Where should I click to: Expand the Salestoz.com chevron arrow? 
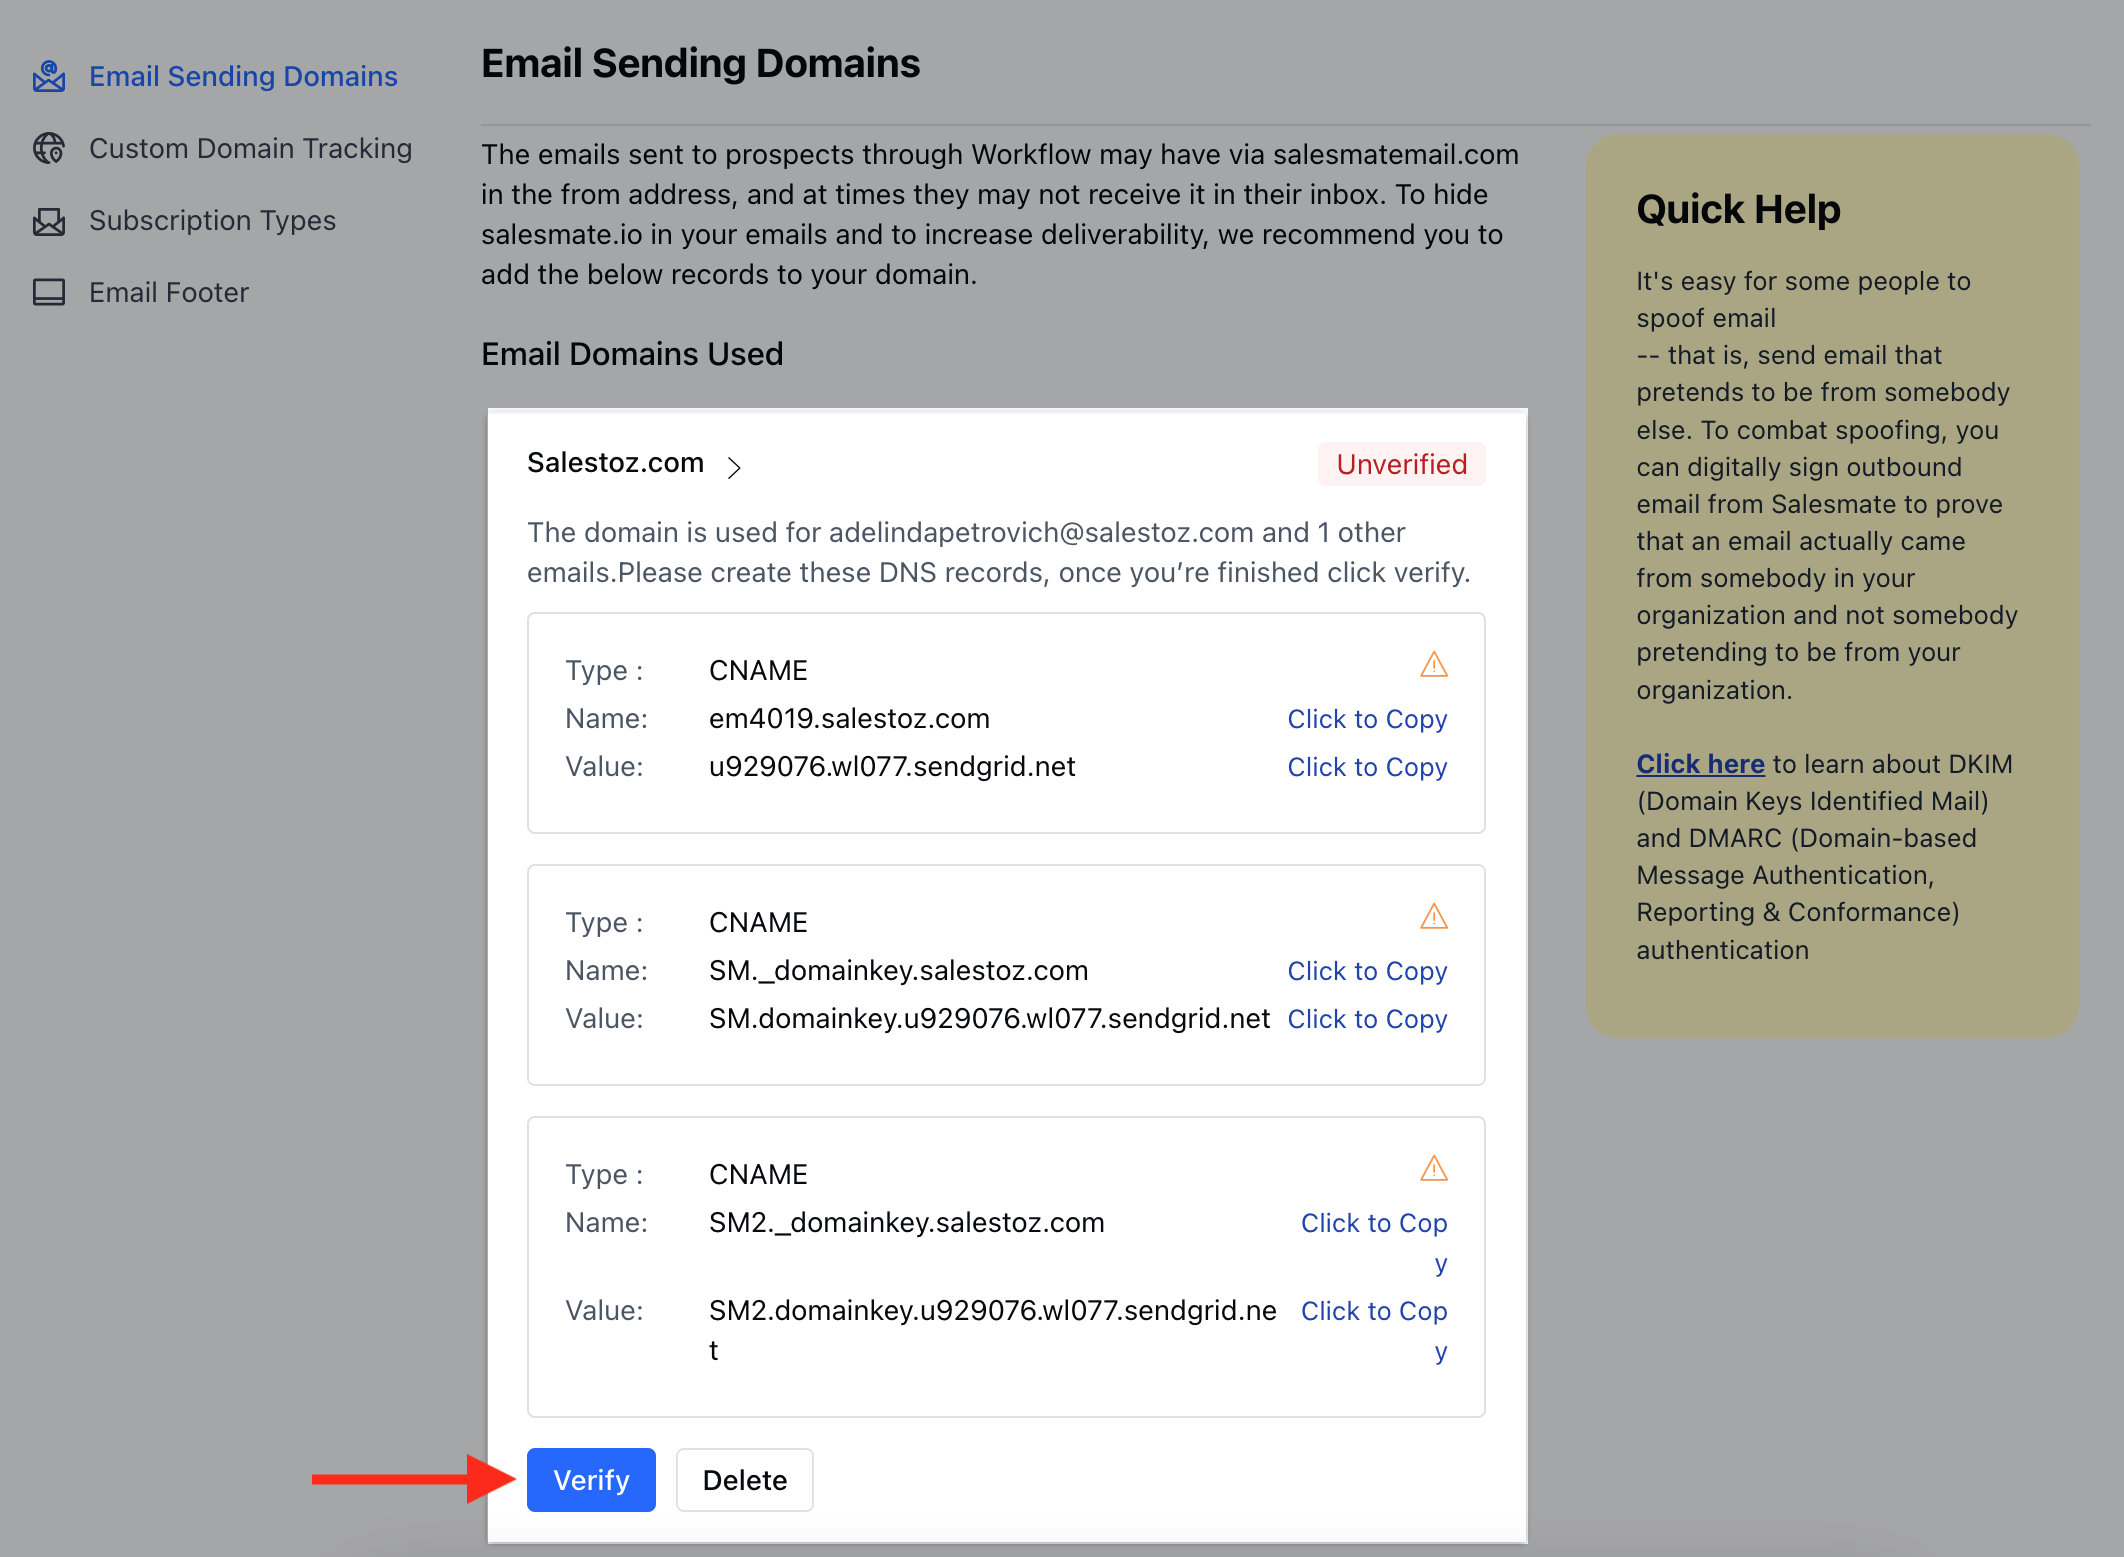coord(734,467)
